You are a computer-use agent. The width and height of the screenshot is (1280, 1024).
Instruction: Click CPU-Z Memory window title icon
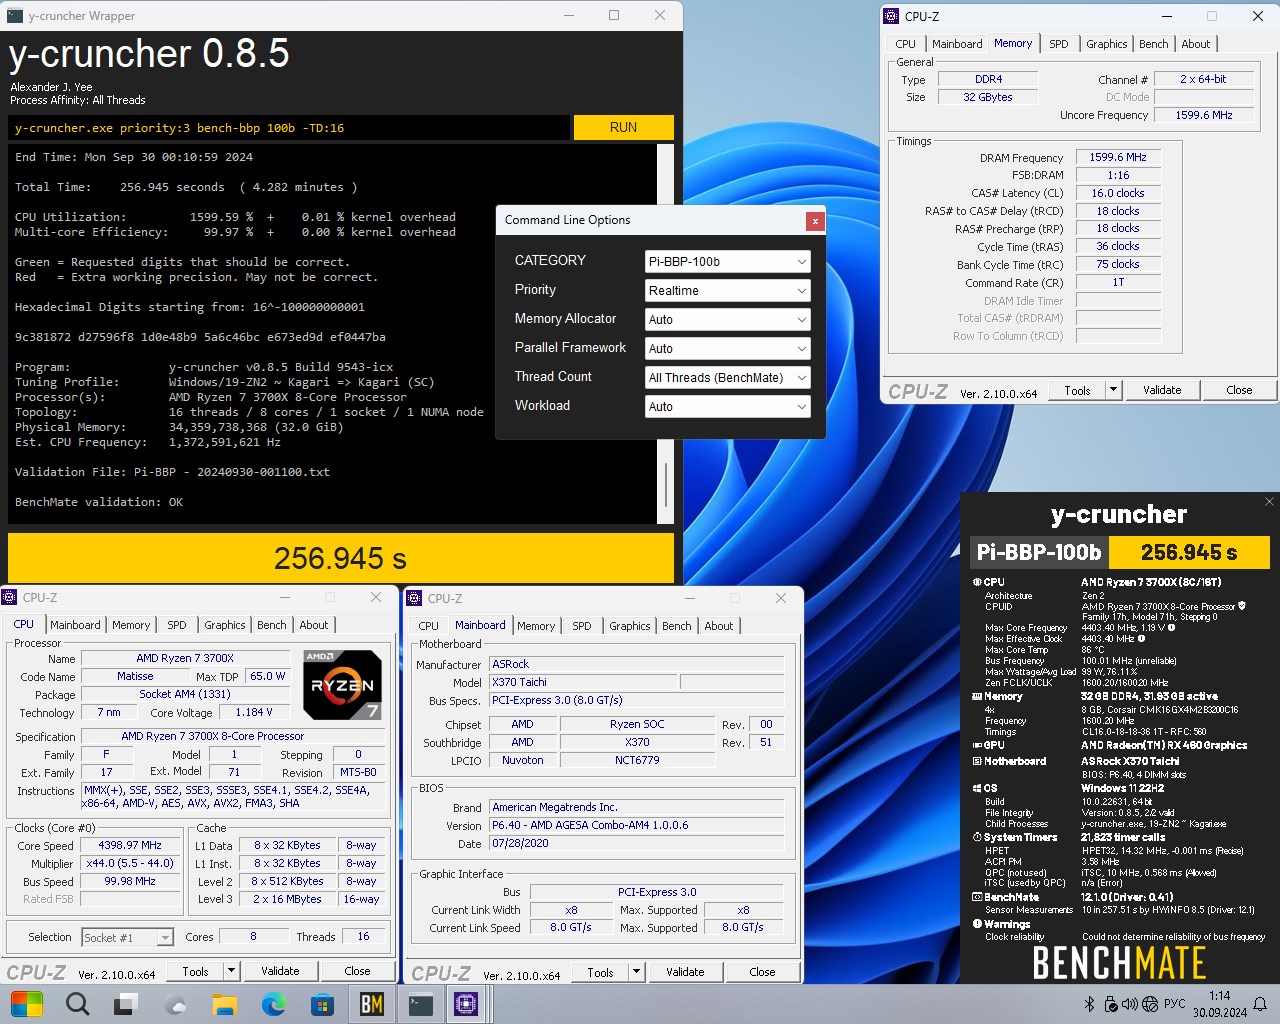point(891,16)
